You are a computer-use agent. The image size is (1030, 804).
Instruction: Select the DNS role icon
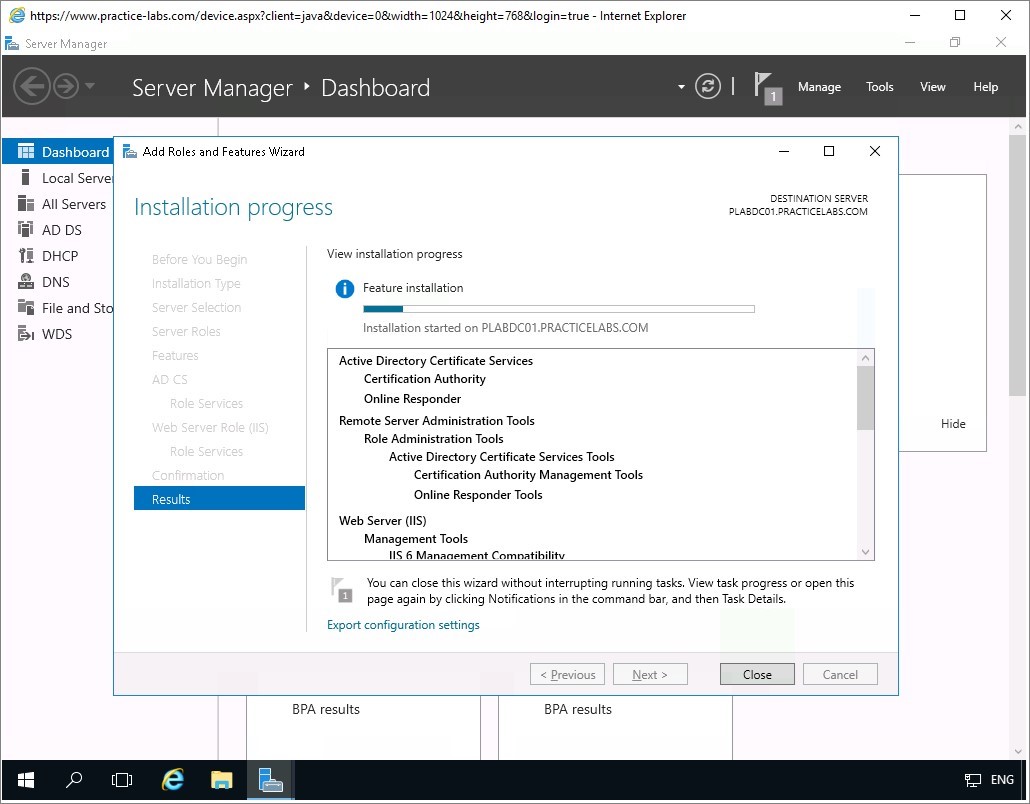click(x=26, y=282)
